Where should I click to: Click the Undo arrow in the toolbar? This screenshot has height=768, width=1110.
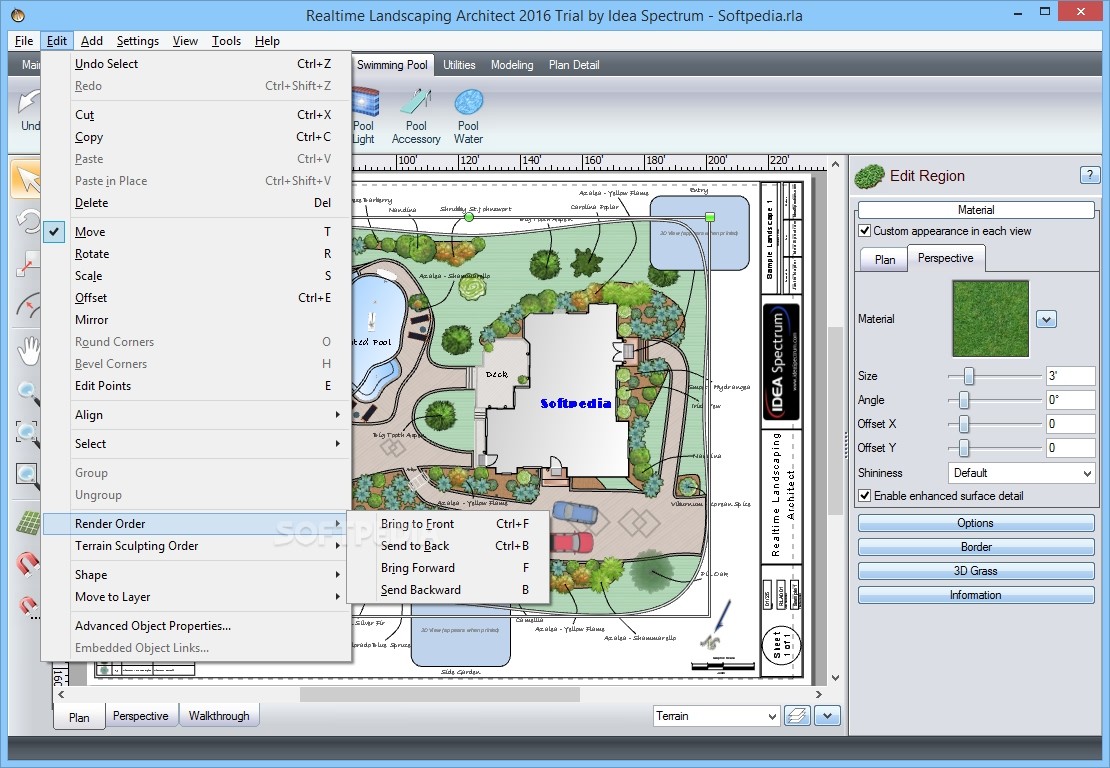coord(28,110)
